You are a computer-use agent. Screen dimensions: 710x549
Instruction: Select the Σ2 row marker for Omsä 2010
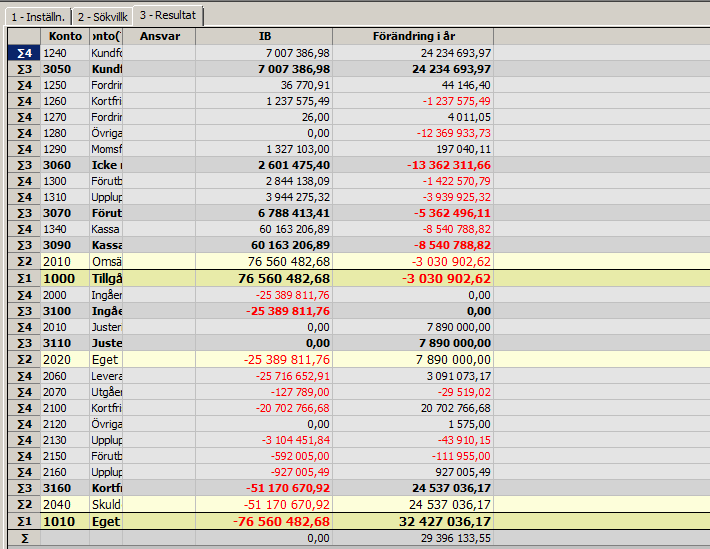click(24, 261)
